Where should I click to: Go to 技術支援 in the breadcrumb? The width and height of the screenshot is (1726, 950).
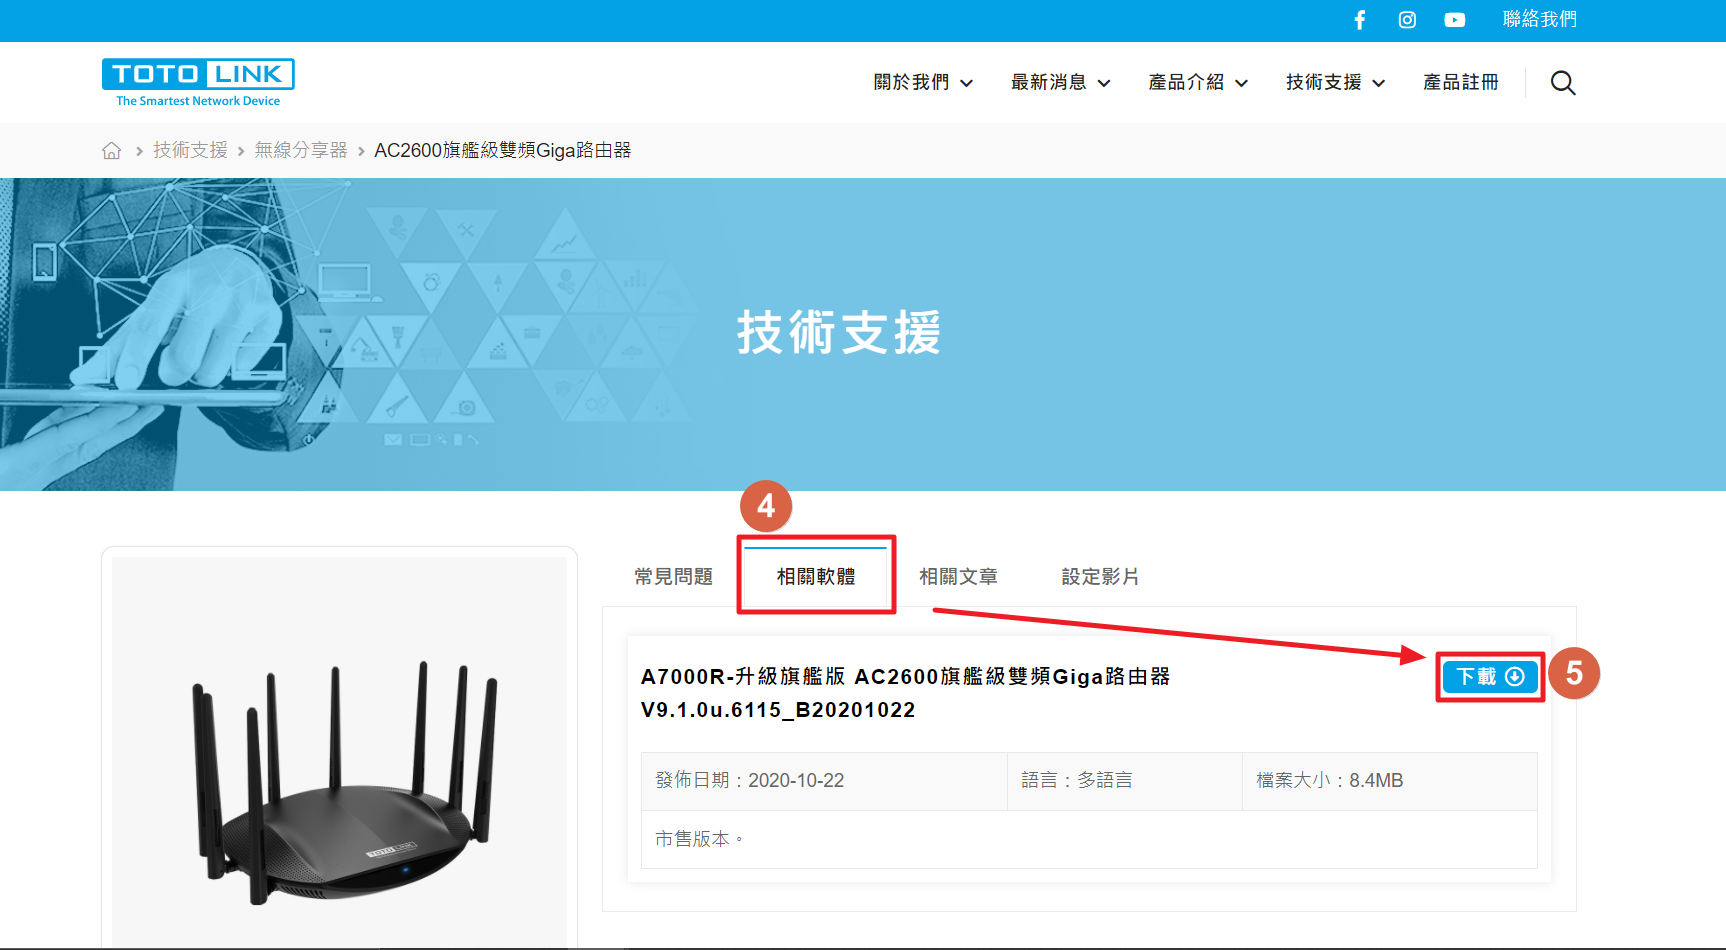coord(191,150)
